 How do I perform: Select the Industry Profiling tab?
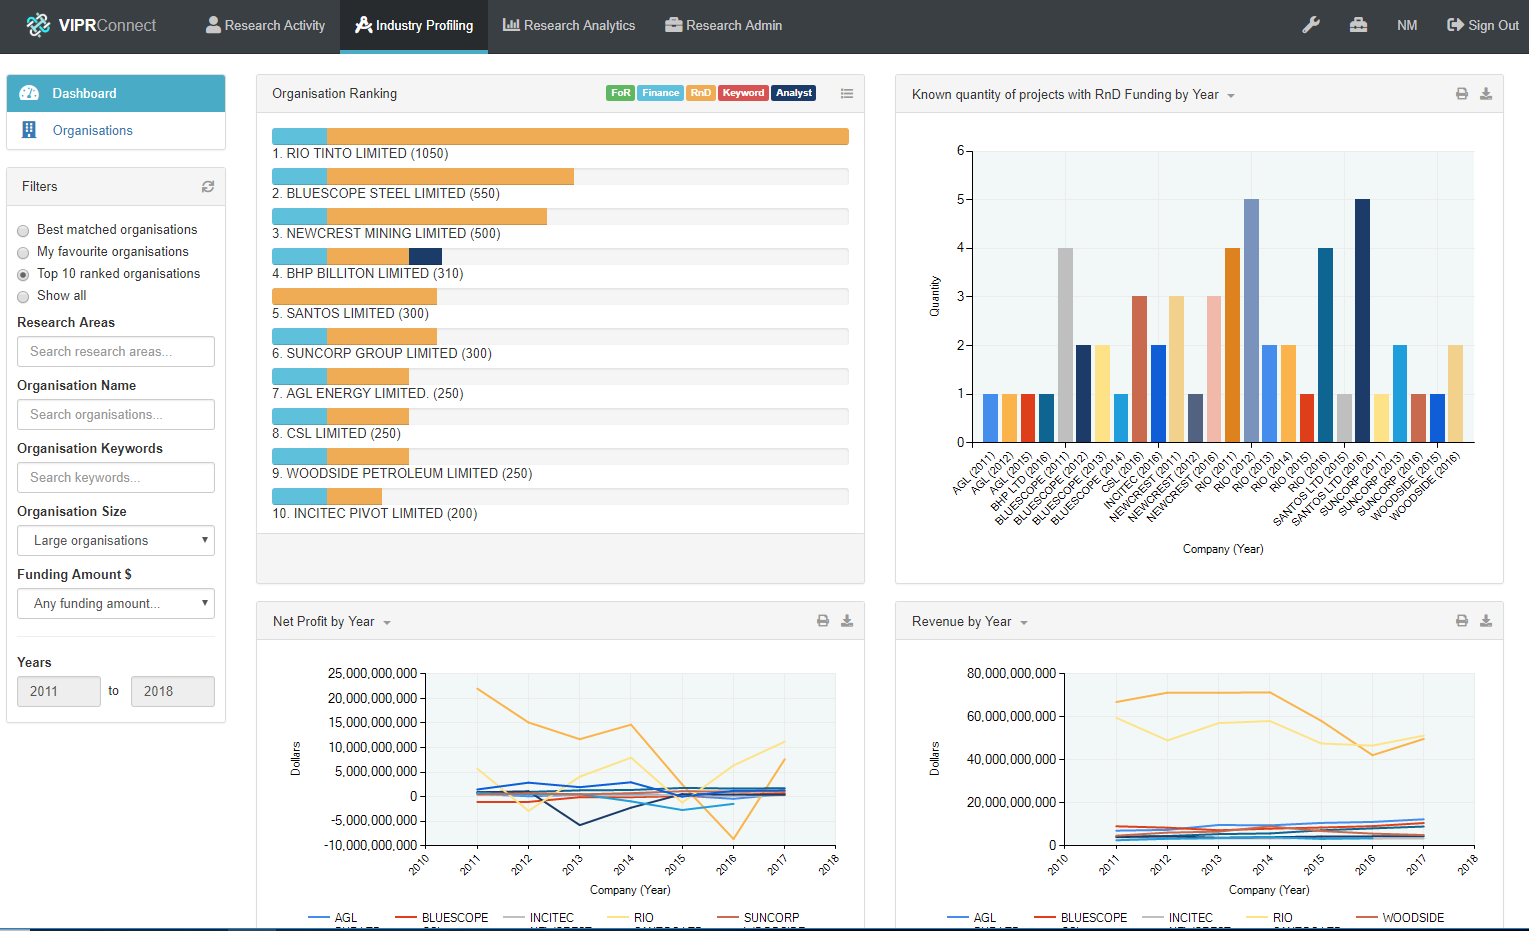click(x=414, y=25)
